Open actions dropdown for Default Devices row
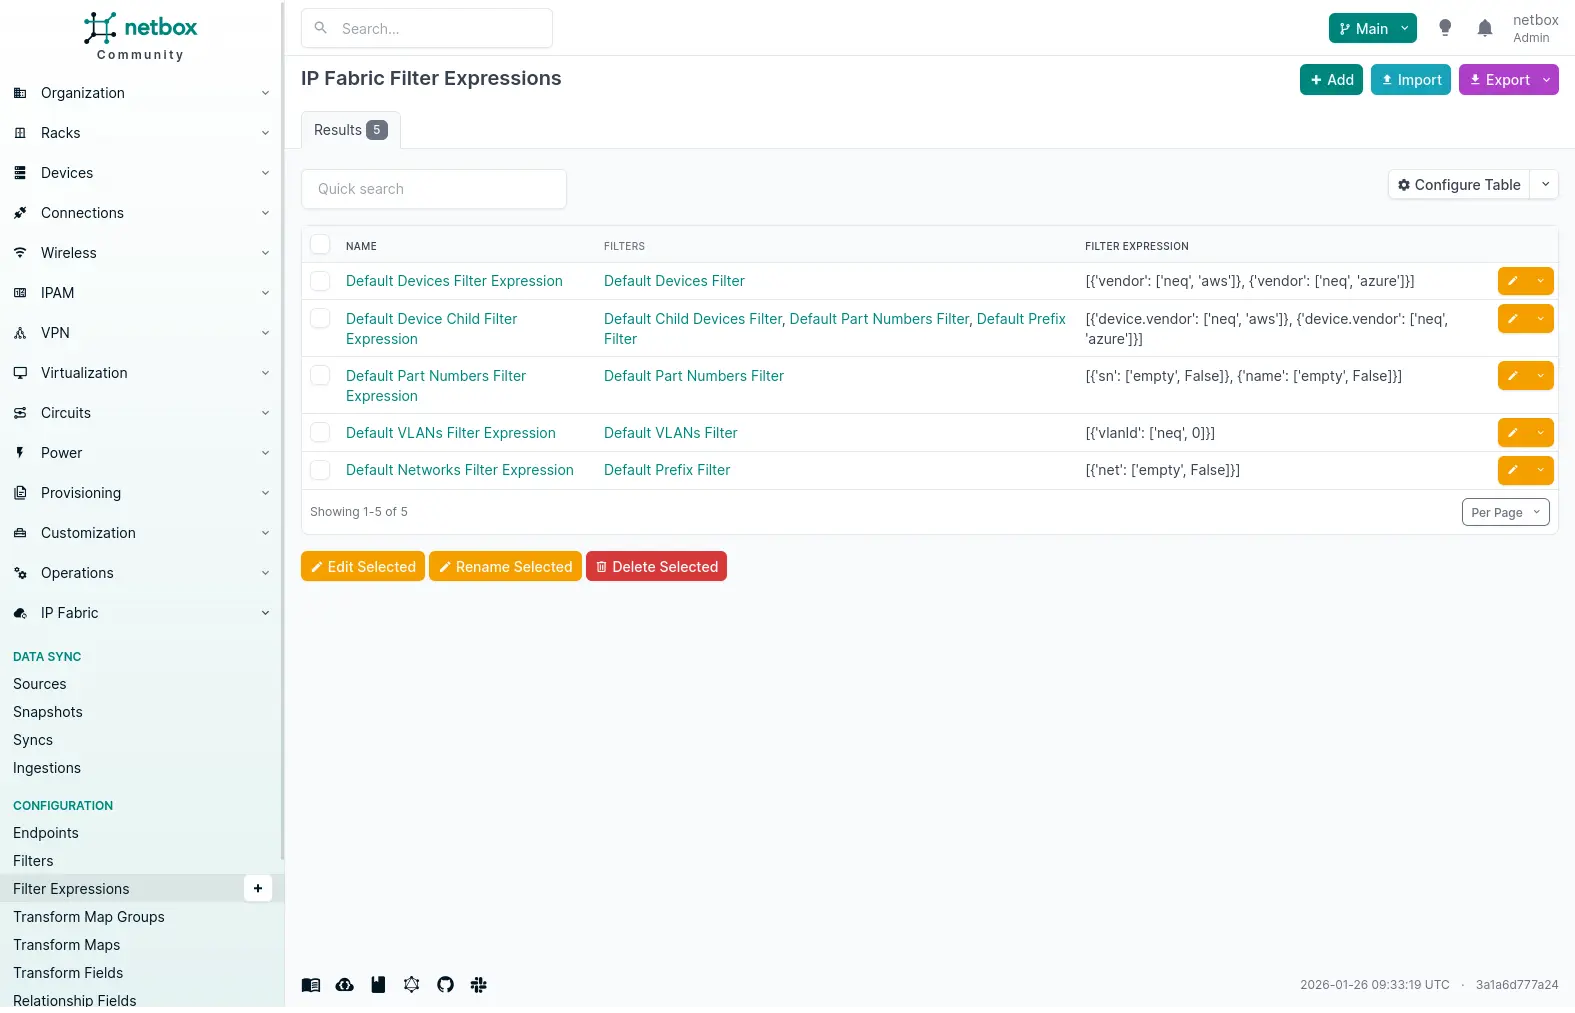Screen dimensions: 1575x1013 [1541, 281]
